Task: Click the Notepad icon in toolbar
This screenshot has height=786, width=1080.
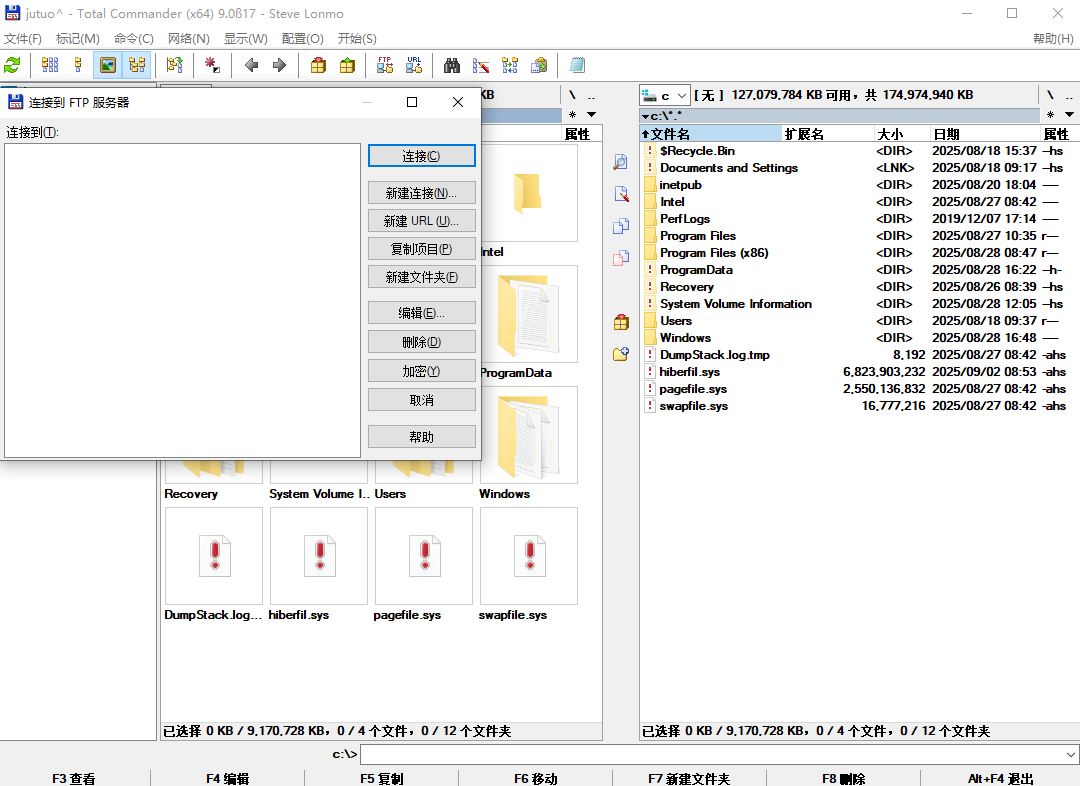Action: pyautogui.click(x=577, y=65)
